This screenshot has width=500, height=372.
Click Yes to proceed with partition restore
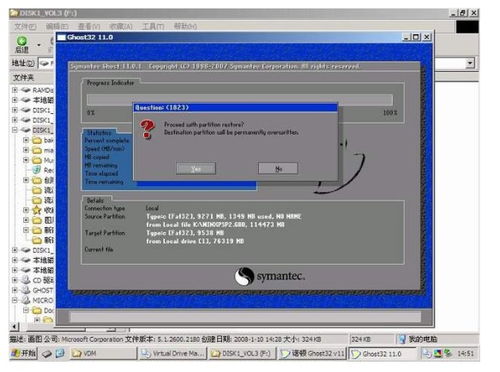(196, 169)
